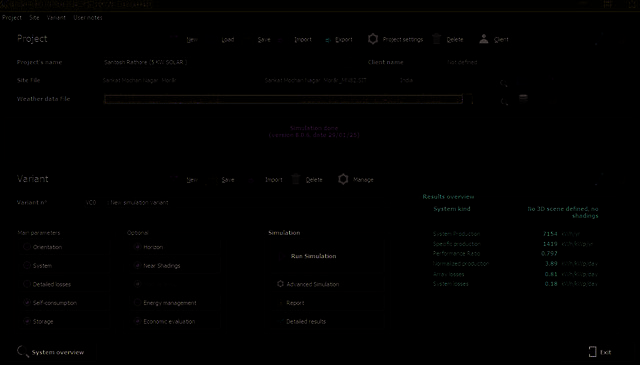Open the weather database icon
Viewport: 640px width, 365px height.
point(523,98)
